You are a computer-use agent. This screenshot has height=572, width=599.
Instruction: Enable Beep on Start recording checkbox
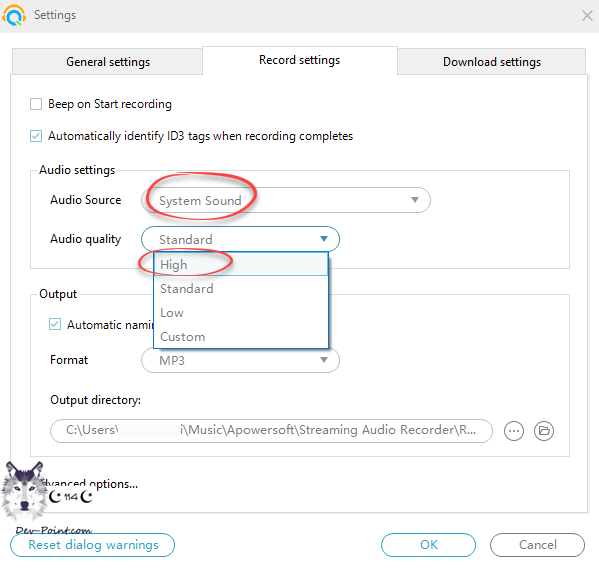point(36,104)
